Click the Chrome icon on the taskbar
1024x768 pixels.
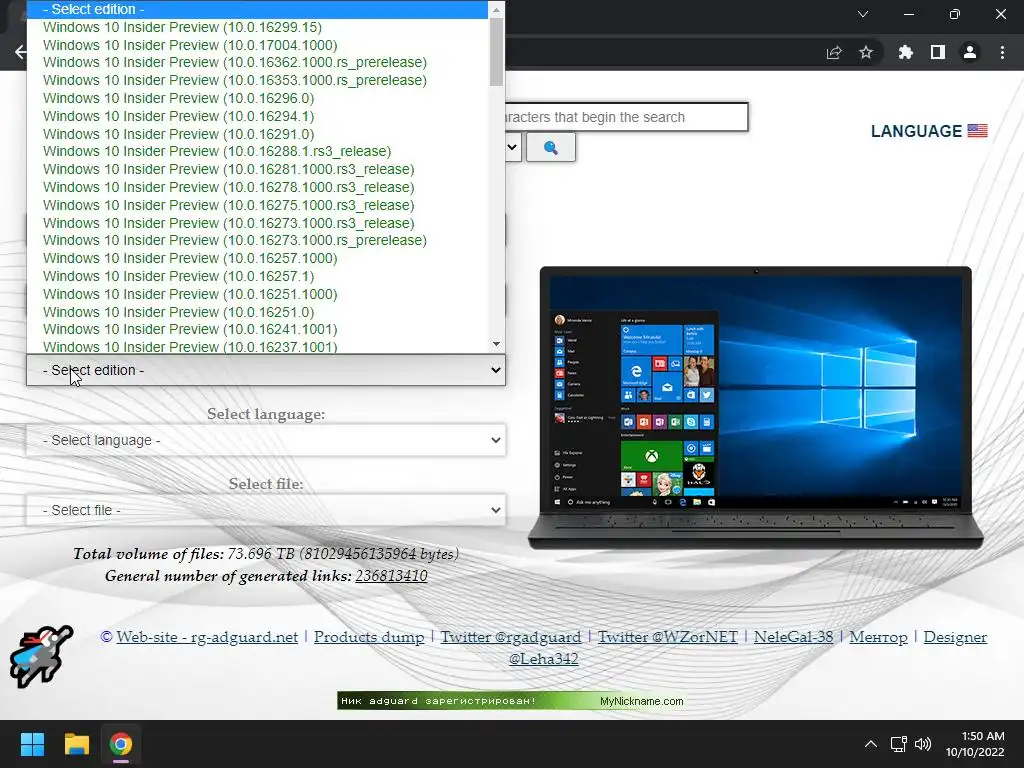click(x=120, y=744)
